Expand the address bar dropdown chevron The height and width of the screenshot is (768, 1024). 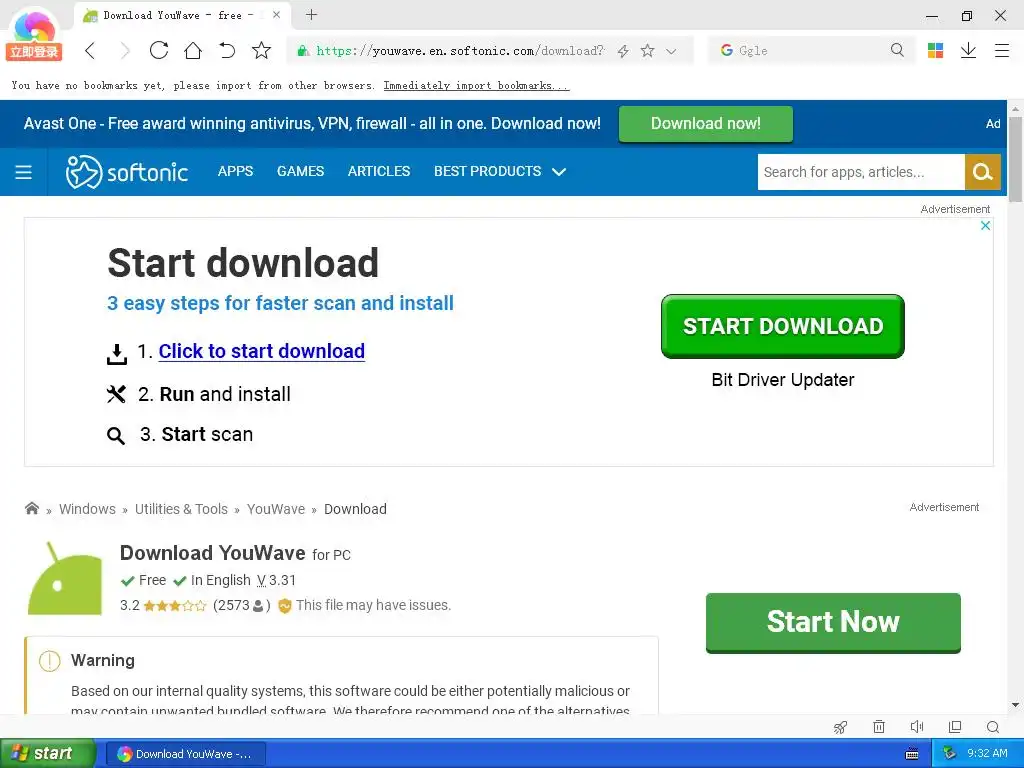click(671, 51)
